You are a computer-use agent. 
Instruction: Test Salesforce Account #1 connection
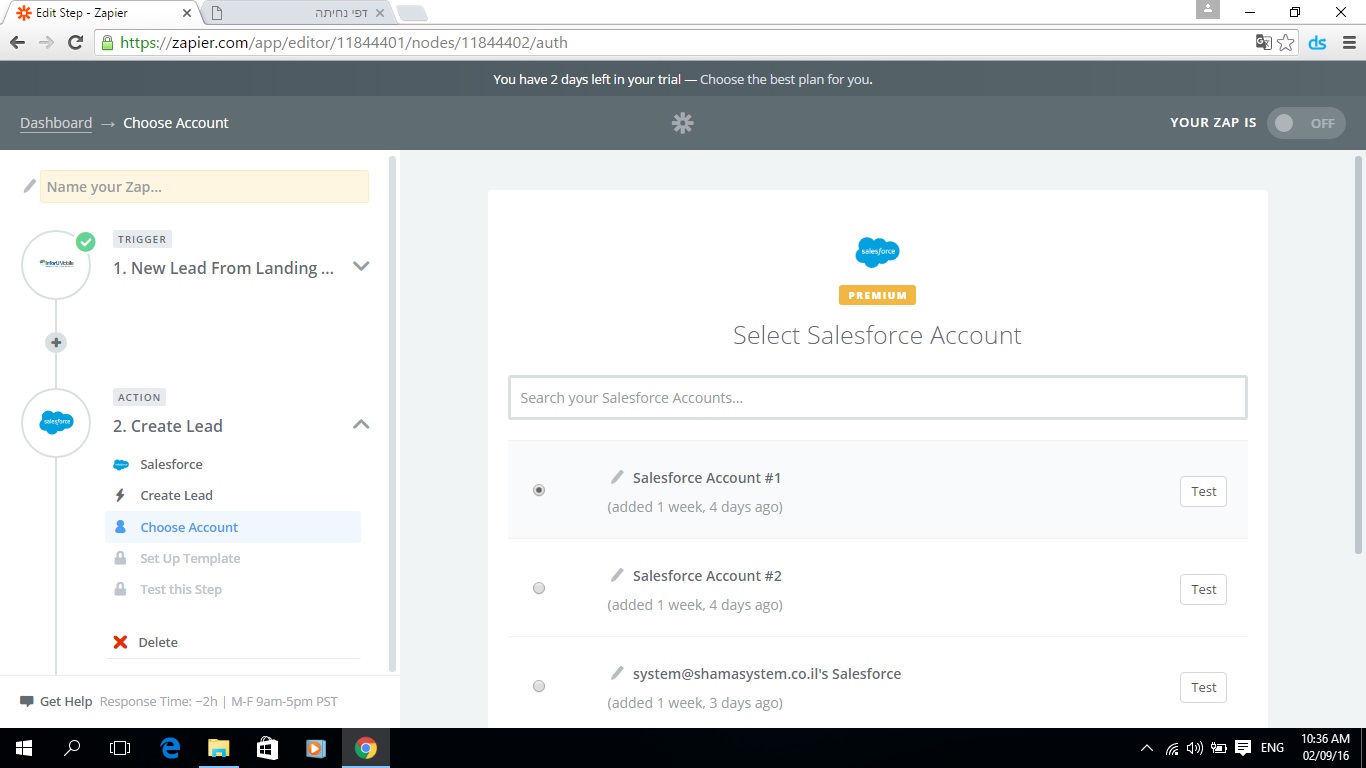click(1203, 491)
